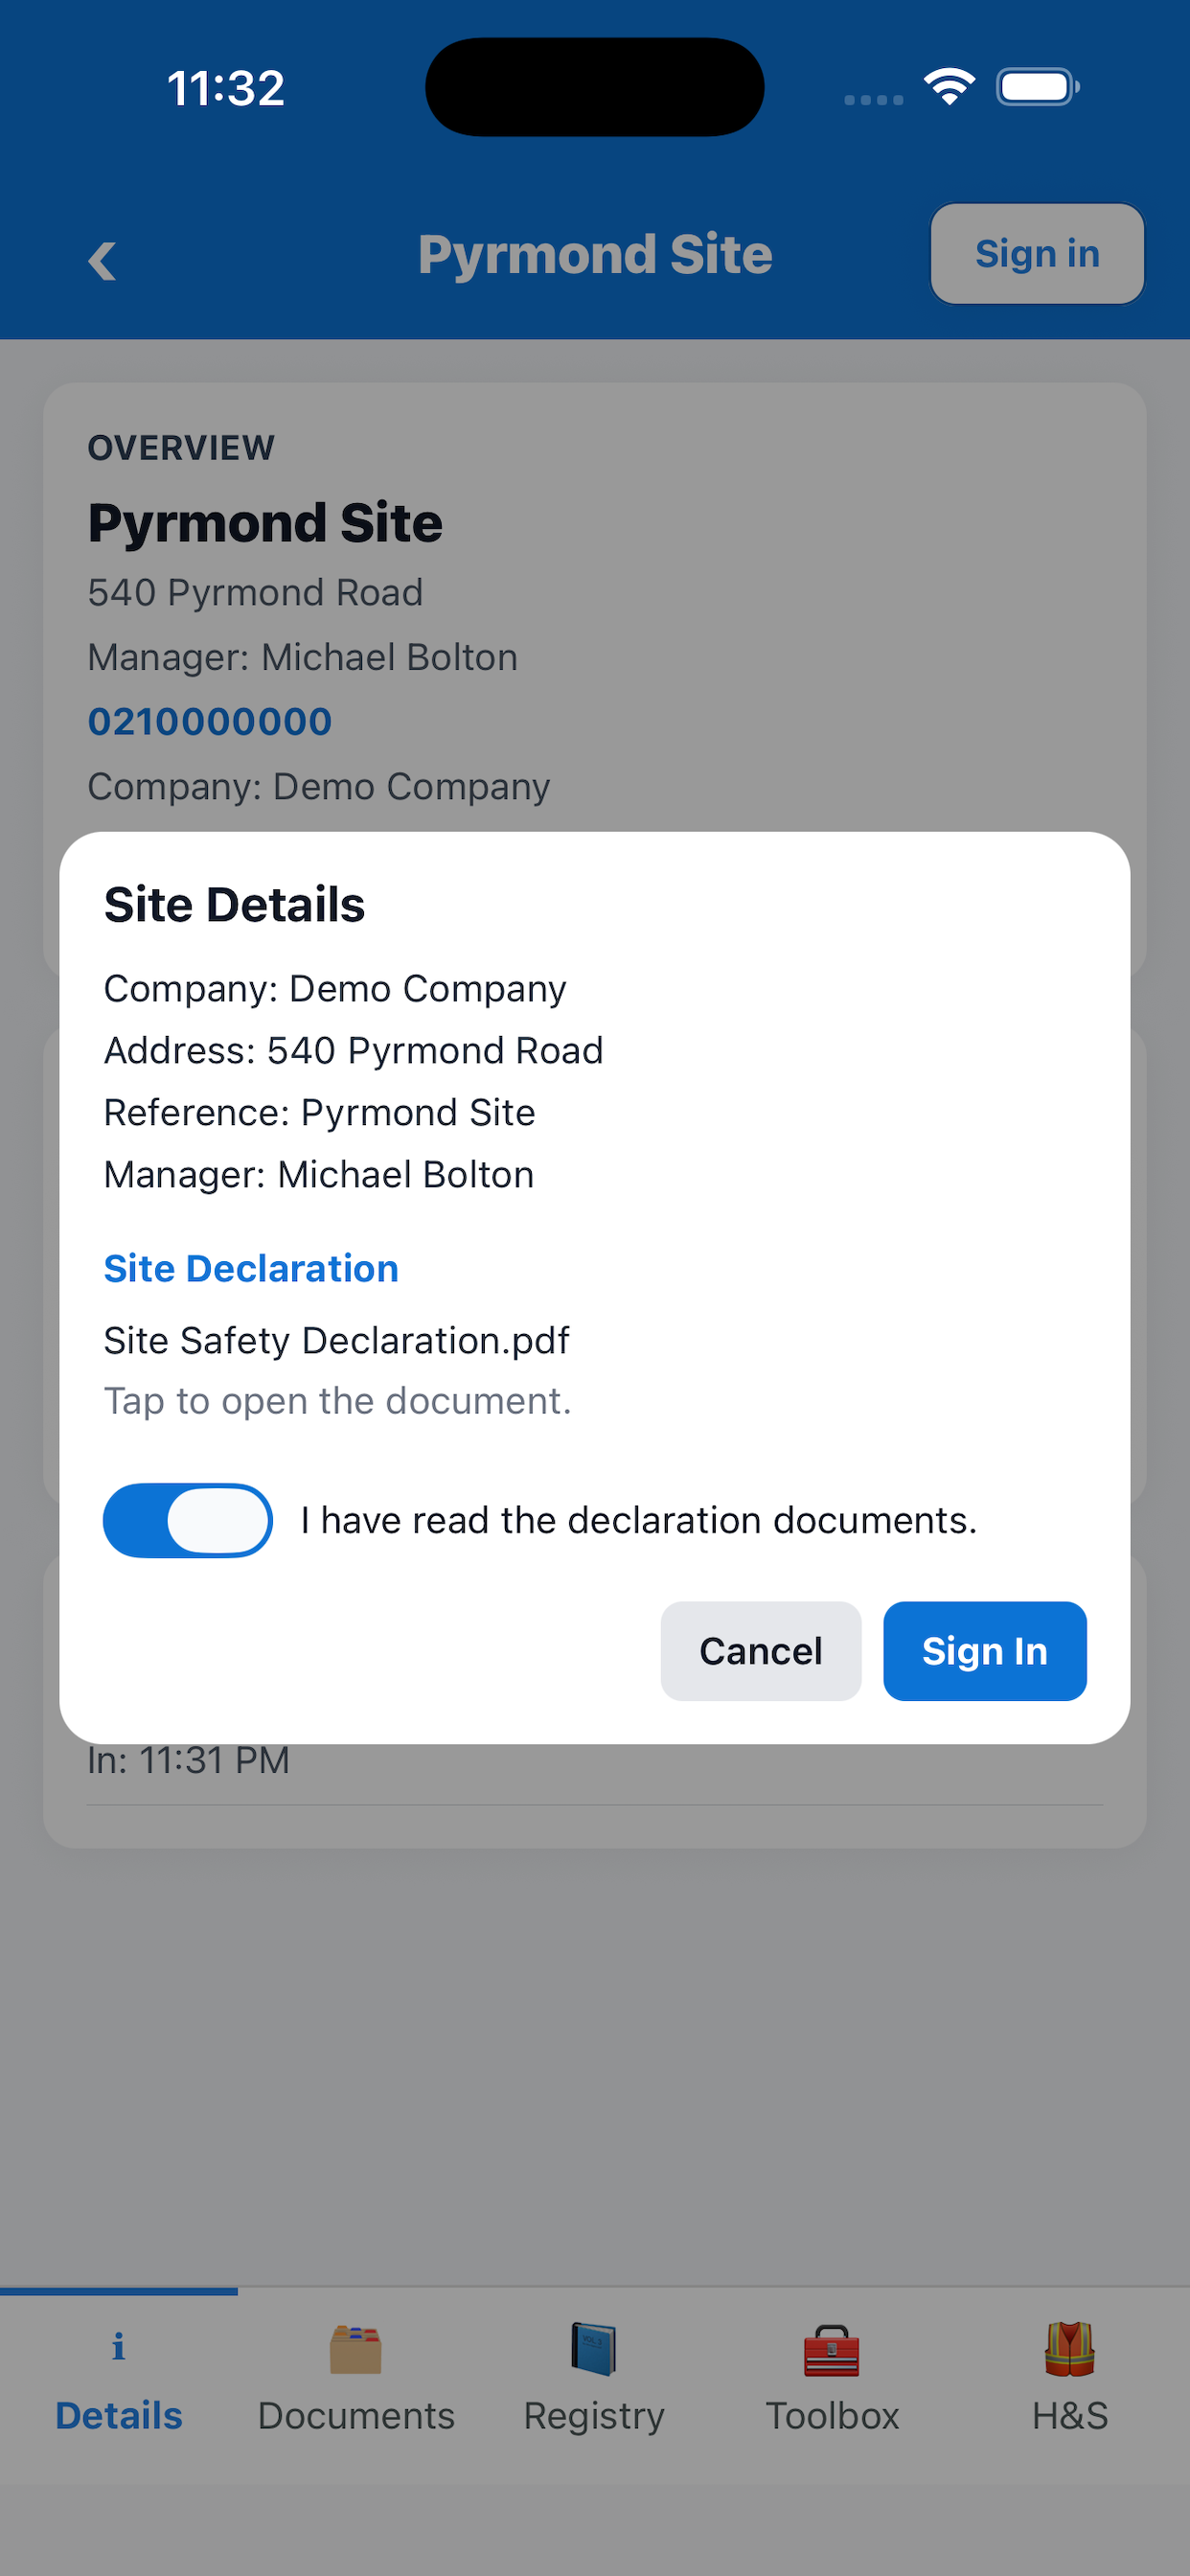The width and height of the screenshot is (1190, 2576).
Task: Go to the Registry tab label
Action: click(x=594, y=2415)
